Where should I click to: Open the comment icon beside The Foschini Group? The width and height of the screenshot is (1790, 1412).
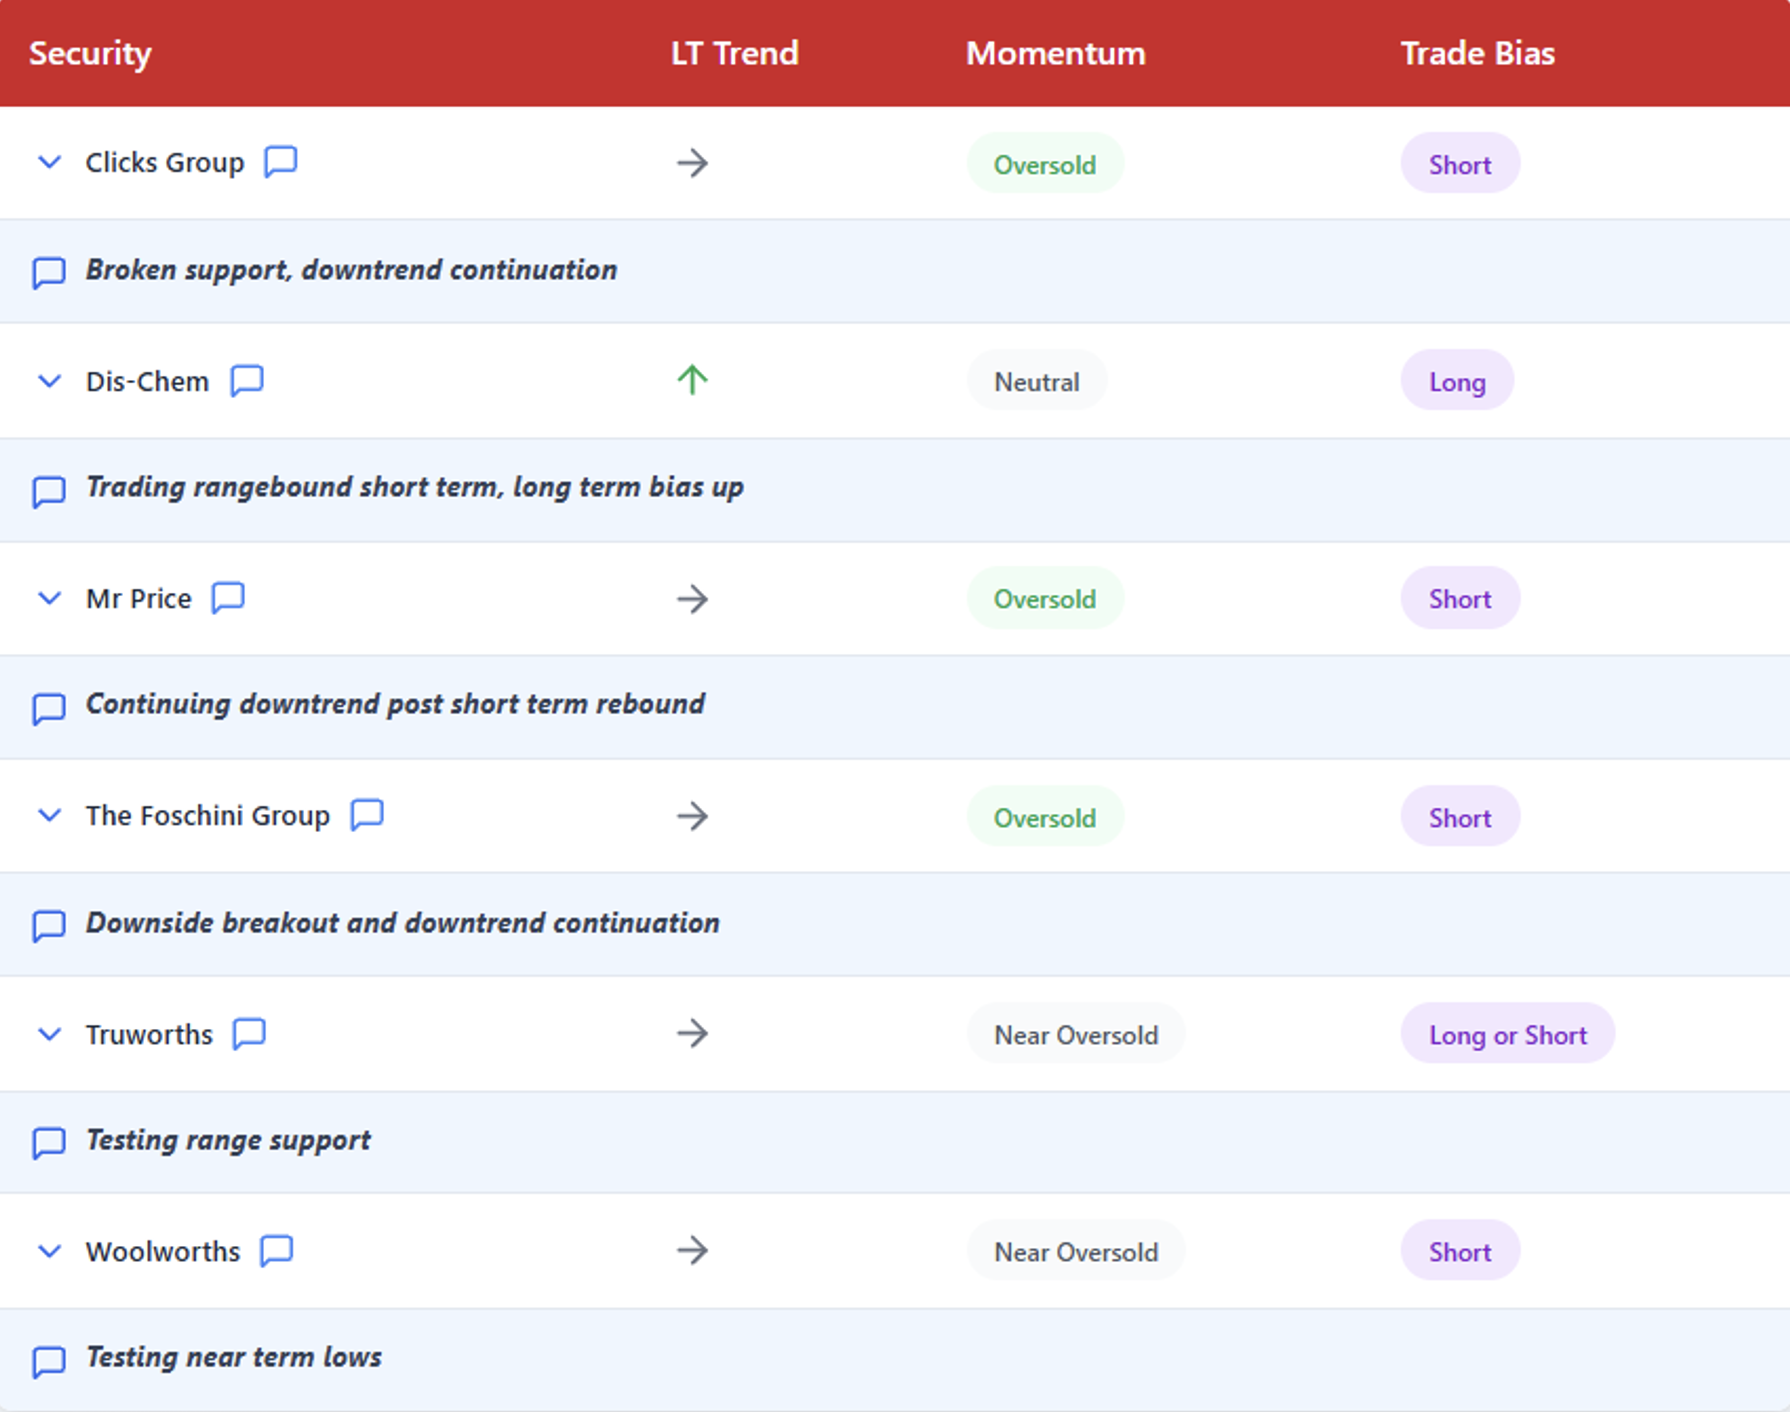367,814
